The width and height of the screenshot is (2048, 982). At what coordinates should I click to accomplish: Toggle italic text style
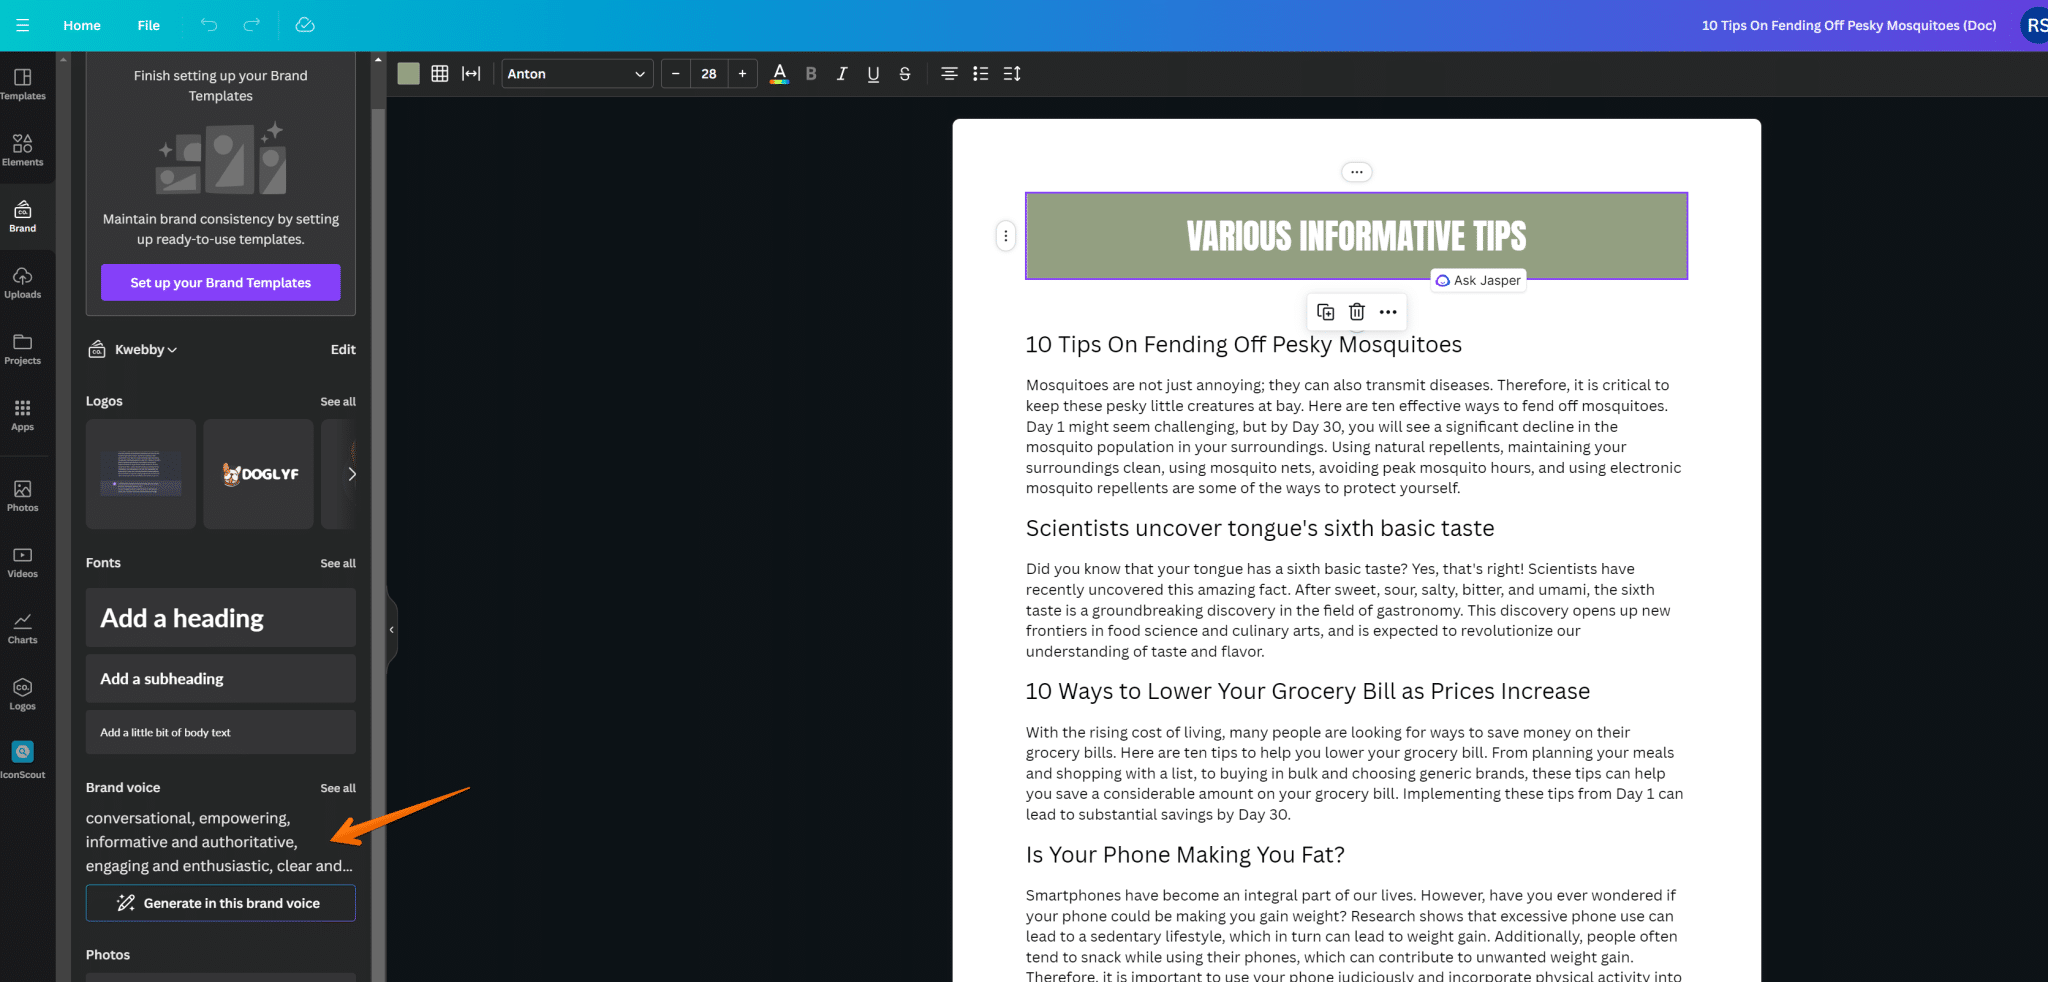click(x=842, y=74)
